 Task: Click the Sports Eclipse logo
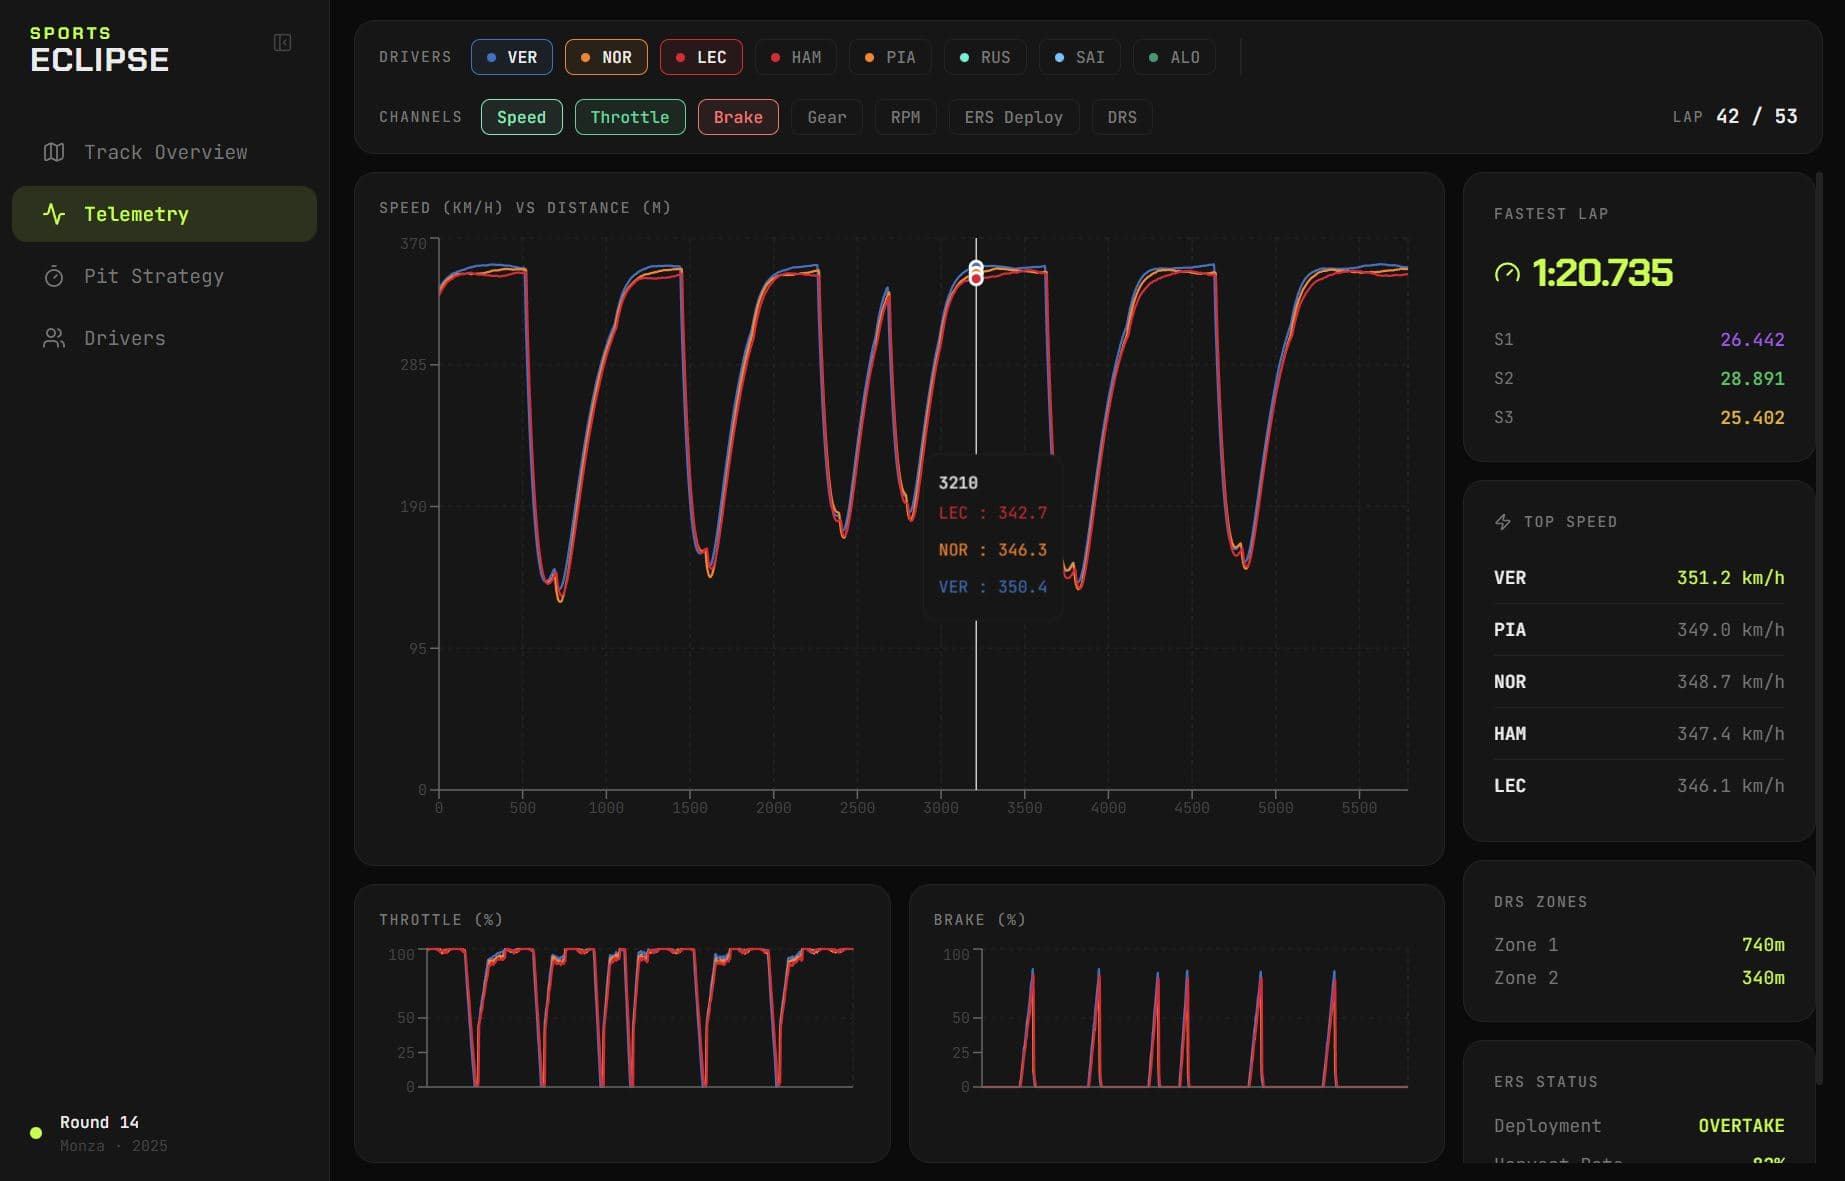pos(100,50)
